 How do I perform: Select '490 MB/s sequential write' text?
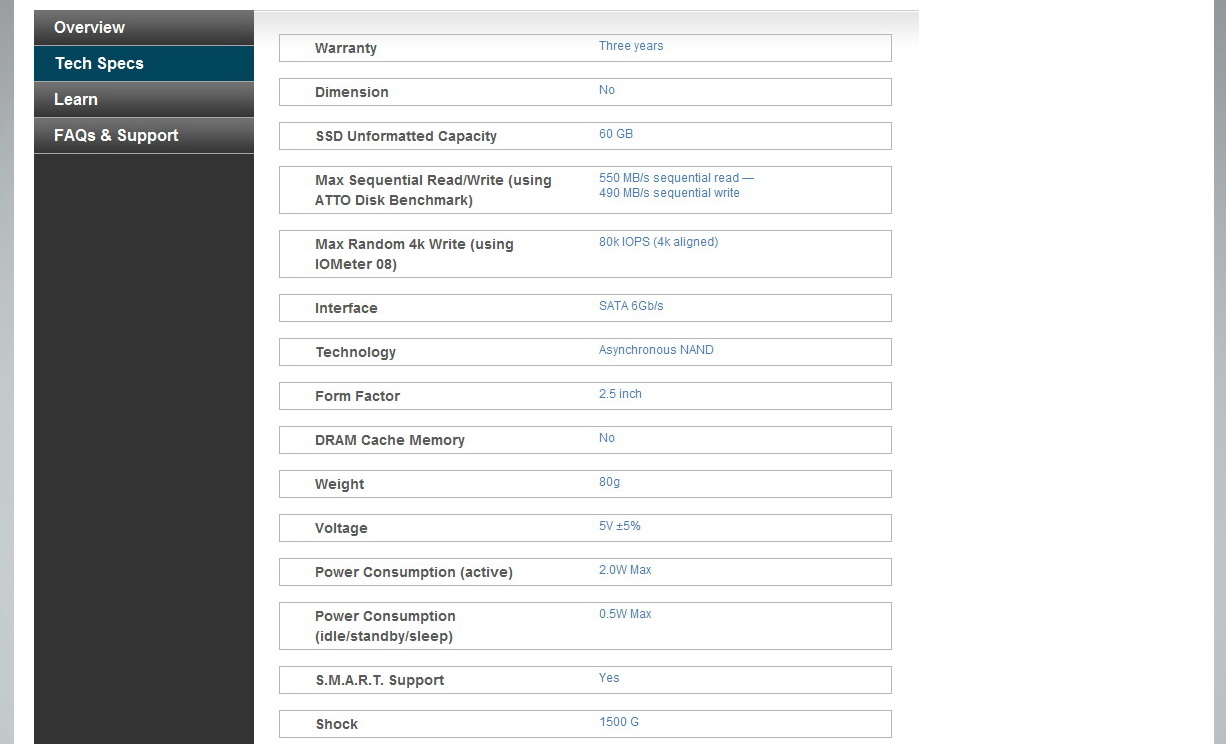[669, 193]
